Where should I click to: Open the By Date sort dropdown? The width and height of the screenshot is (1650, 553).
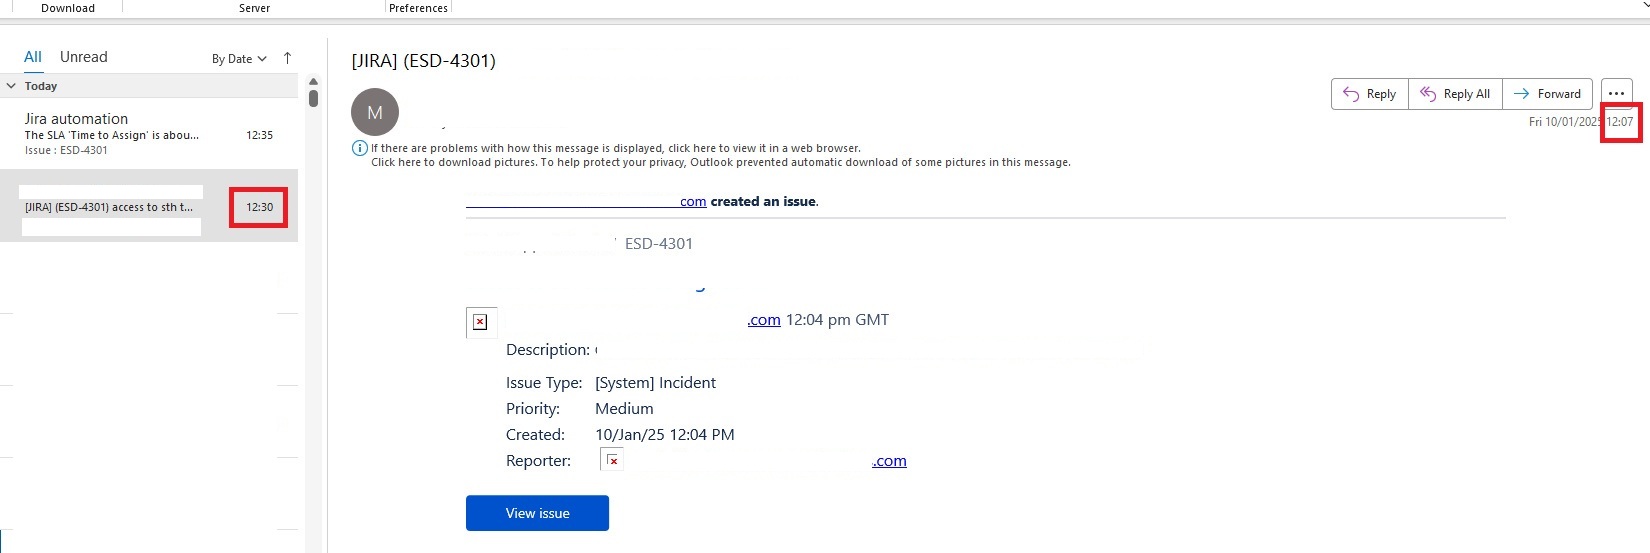[x=239, y=59]
